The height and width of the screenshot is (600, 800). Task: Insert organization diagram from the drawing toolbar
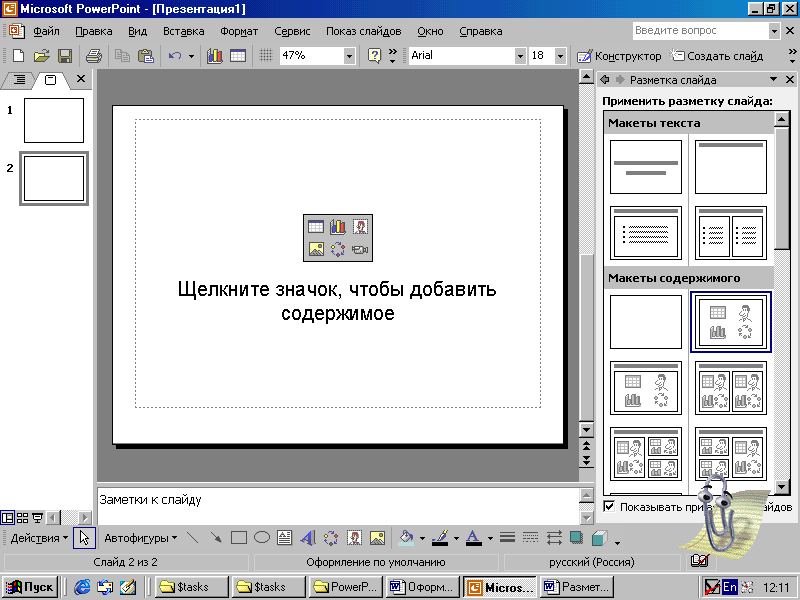point(331,538)
